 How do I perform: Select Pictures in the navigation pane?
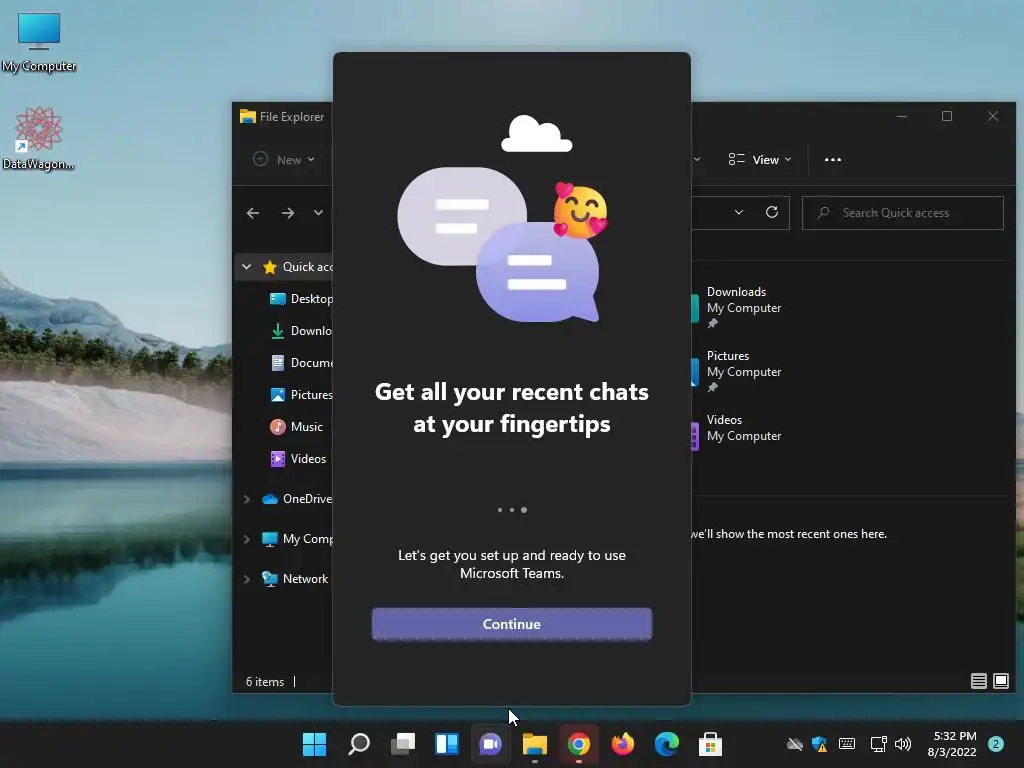click(x=300, y=394)
